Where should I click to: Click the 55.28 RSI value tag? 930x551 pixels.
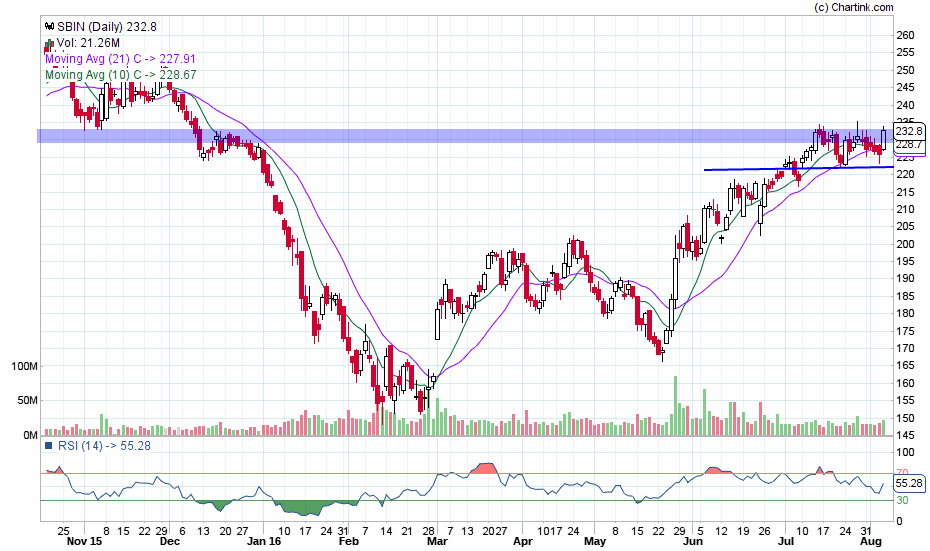tap(908, 483)
